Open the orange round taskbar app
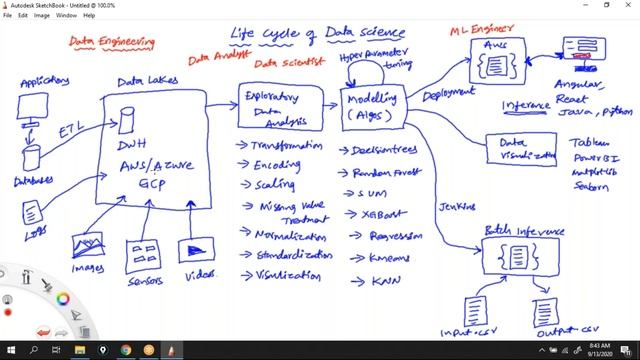 point(149,350)
